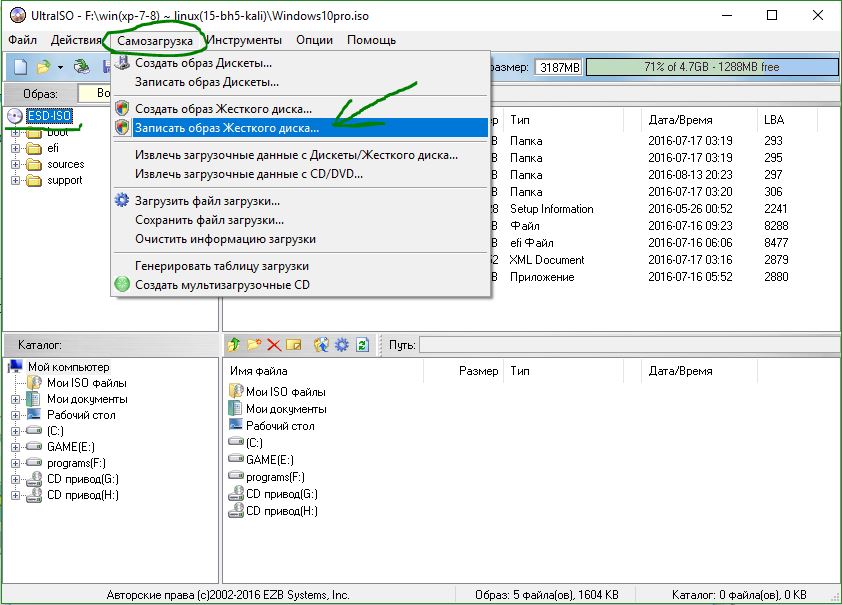Open the Самозагрузка menu

point(155,41)
